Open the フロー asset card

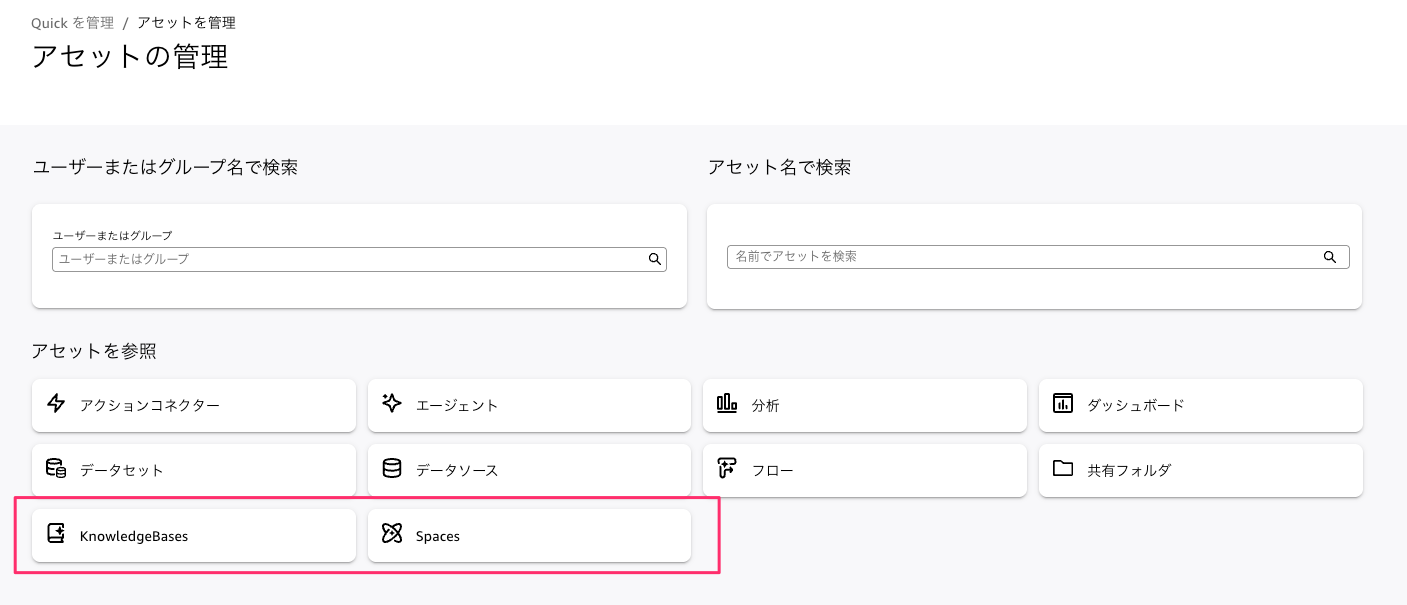865,470
